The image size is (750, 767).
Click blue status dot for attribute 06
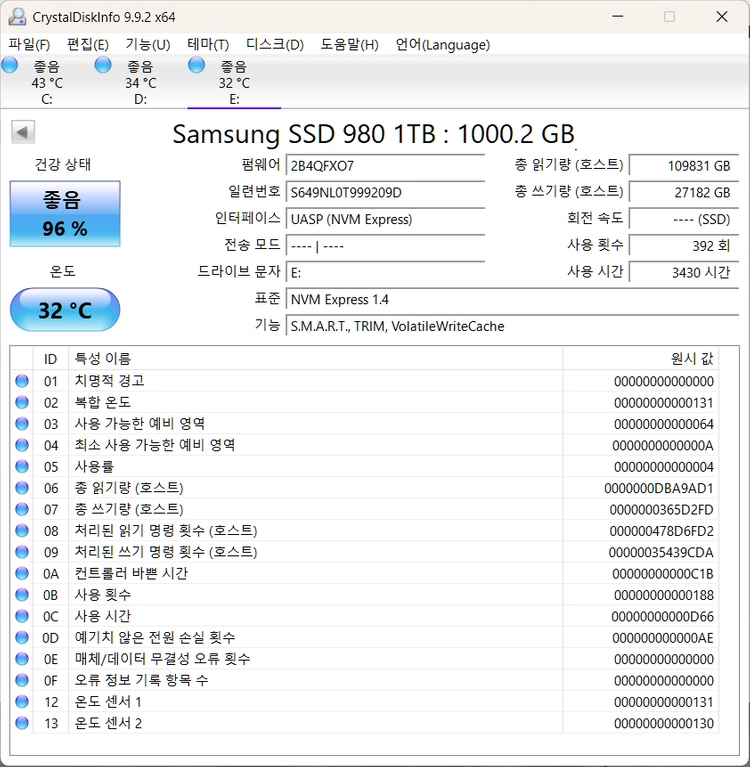coord(22,488)
